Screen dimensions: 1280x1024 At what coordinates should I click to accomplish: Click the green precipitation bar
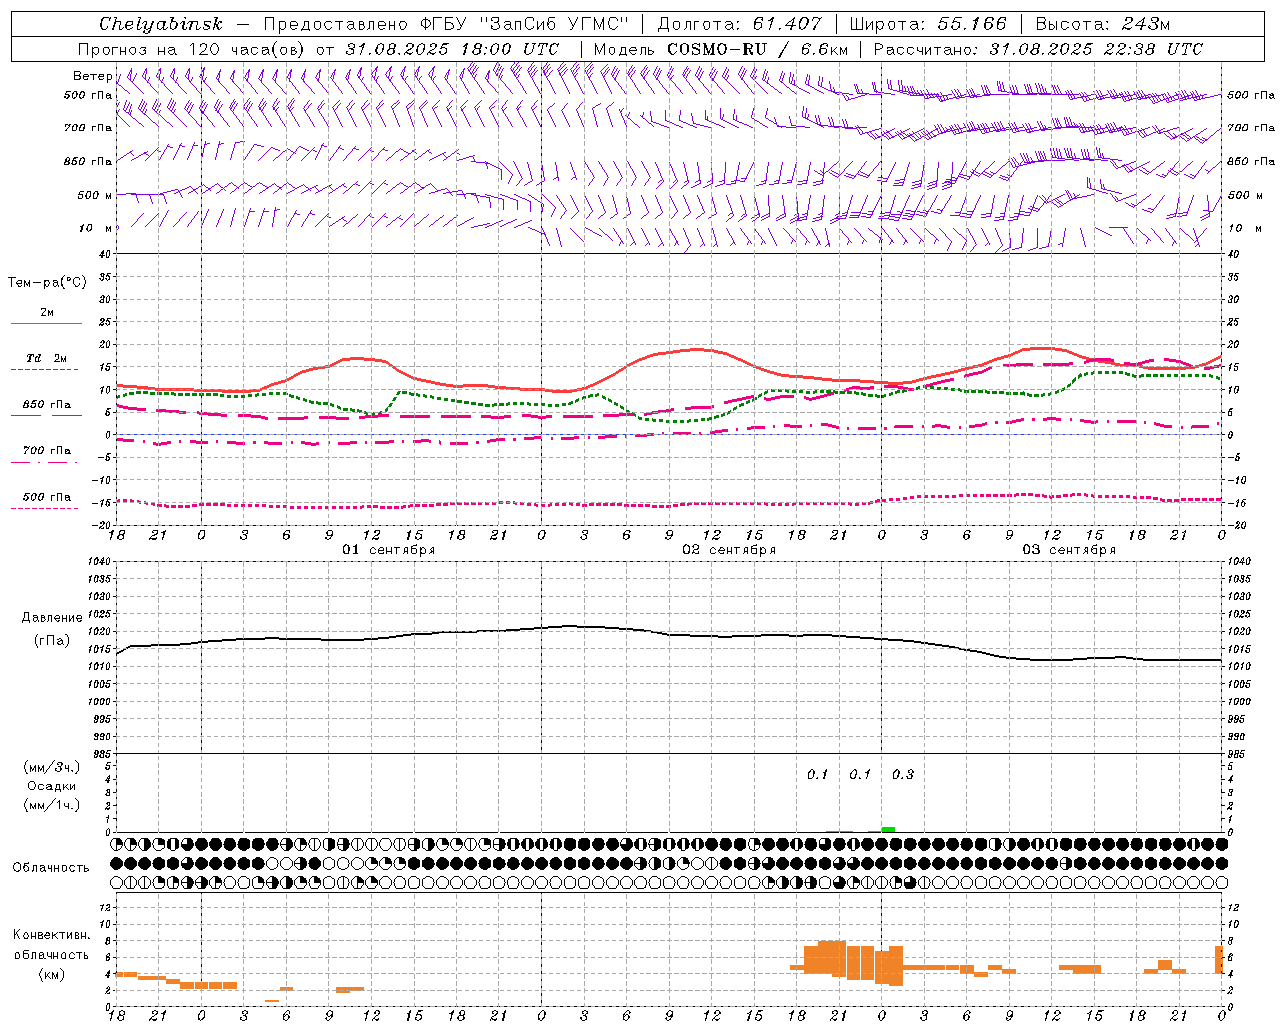pos(888,829)
